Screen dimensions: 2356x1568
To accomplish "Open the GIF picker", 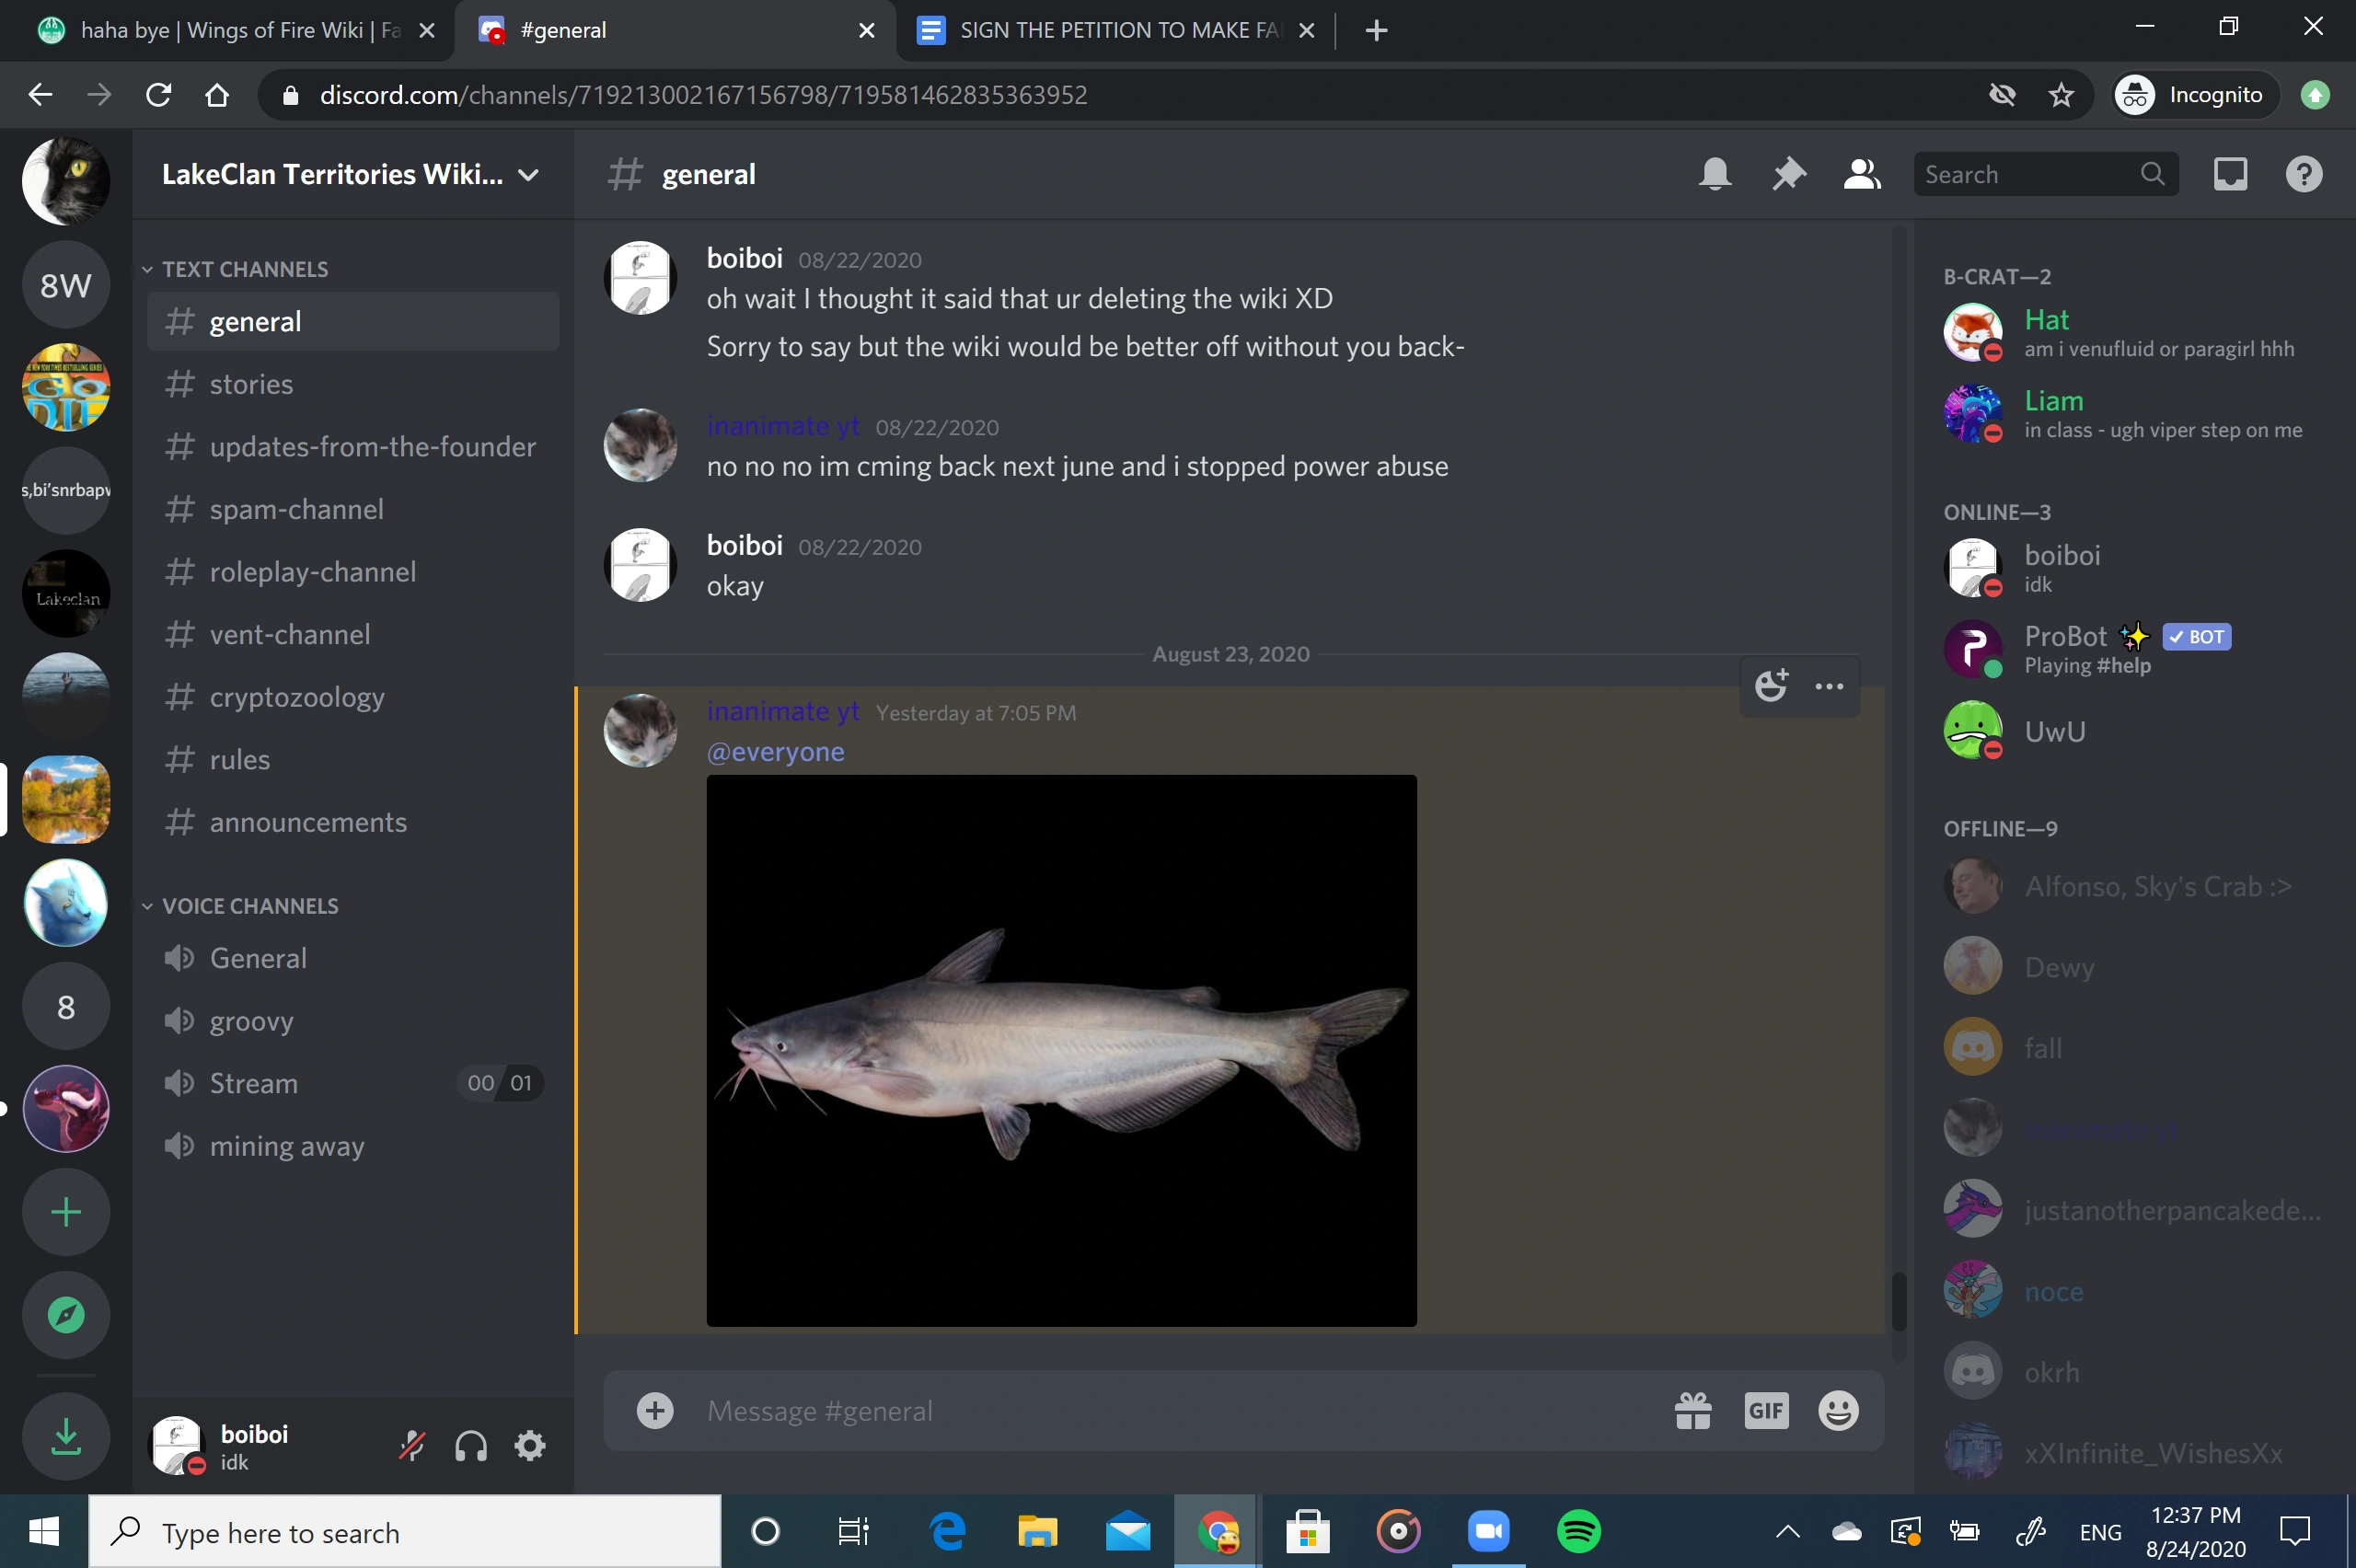I will (x=1765, y=1410).
